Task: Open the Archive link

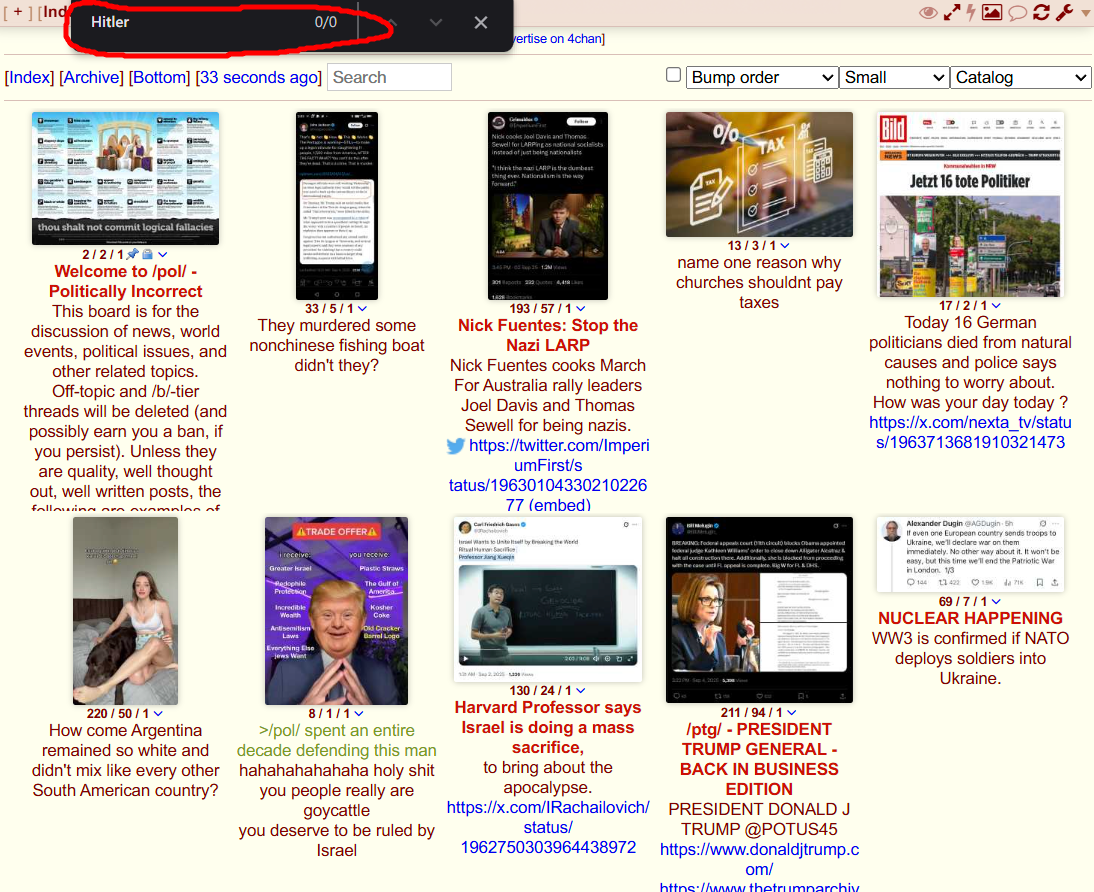Action: 91,77
